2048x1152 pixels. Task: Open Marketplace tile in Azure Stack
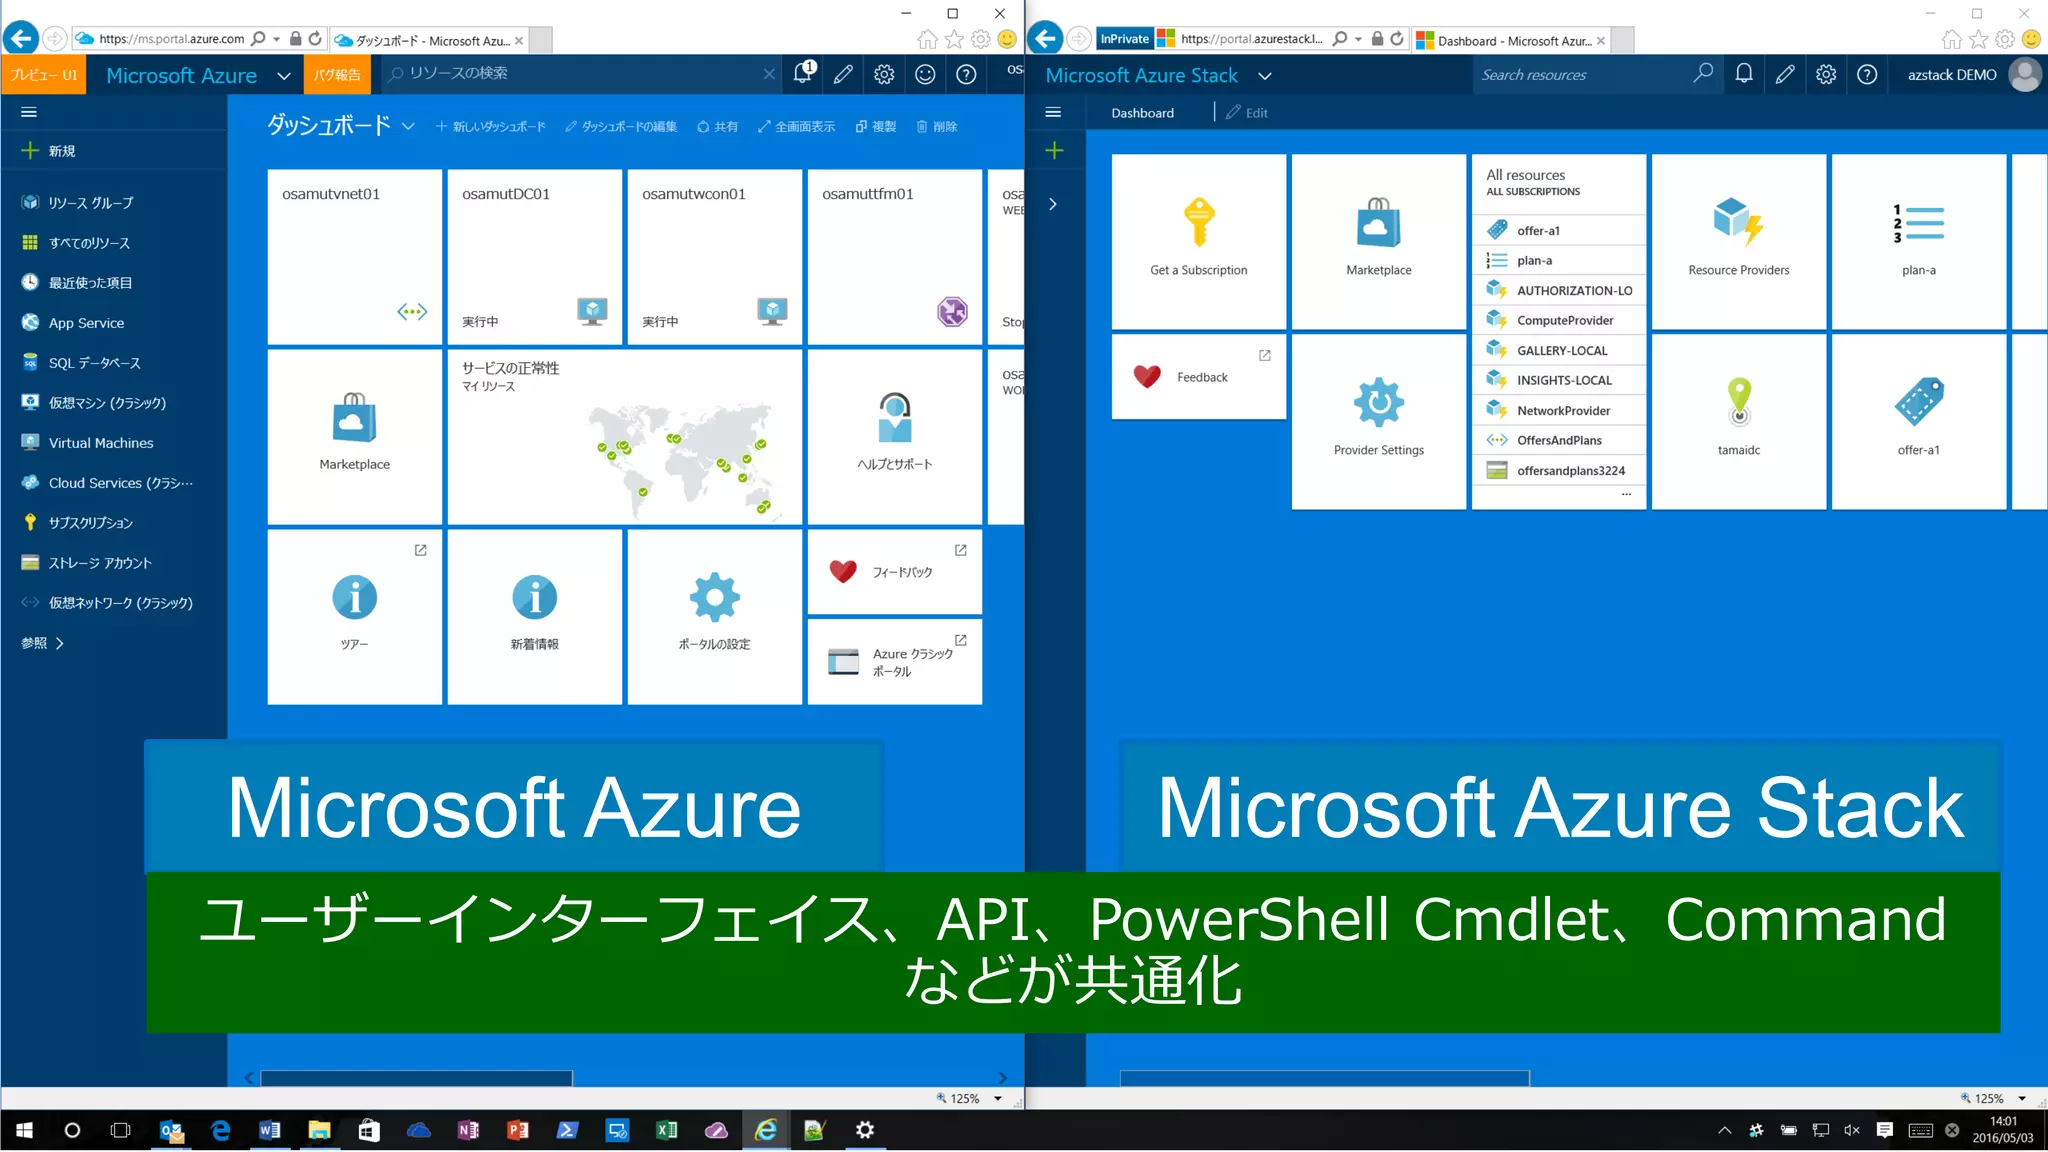1379,241
